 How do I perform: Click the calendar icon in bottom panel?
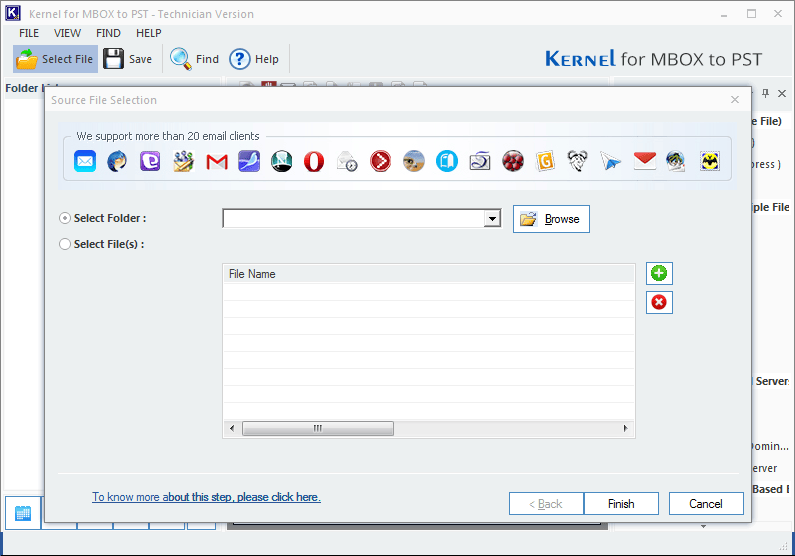(23, 513)
